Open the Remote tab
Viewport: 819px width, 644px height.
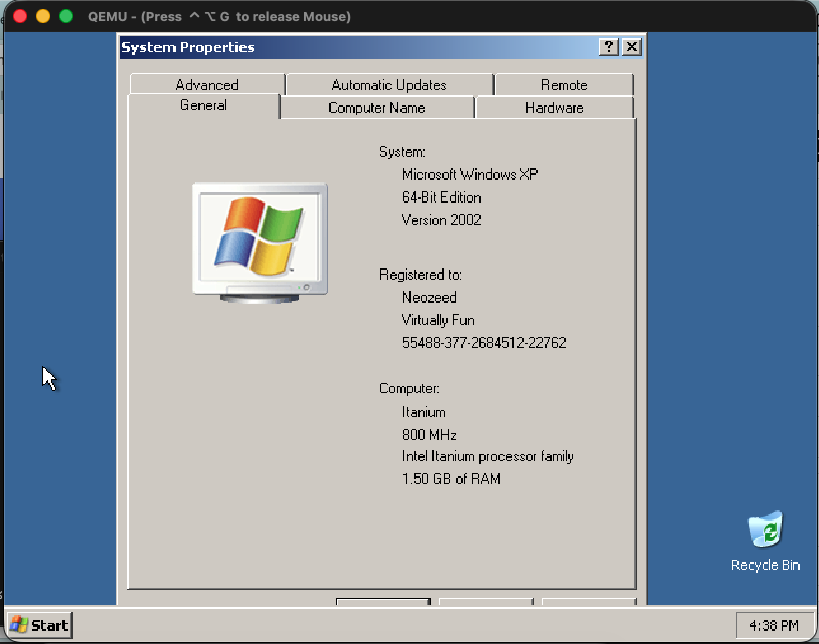[x=564, y=85]
